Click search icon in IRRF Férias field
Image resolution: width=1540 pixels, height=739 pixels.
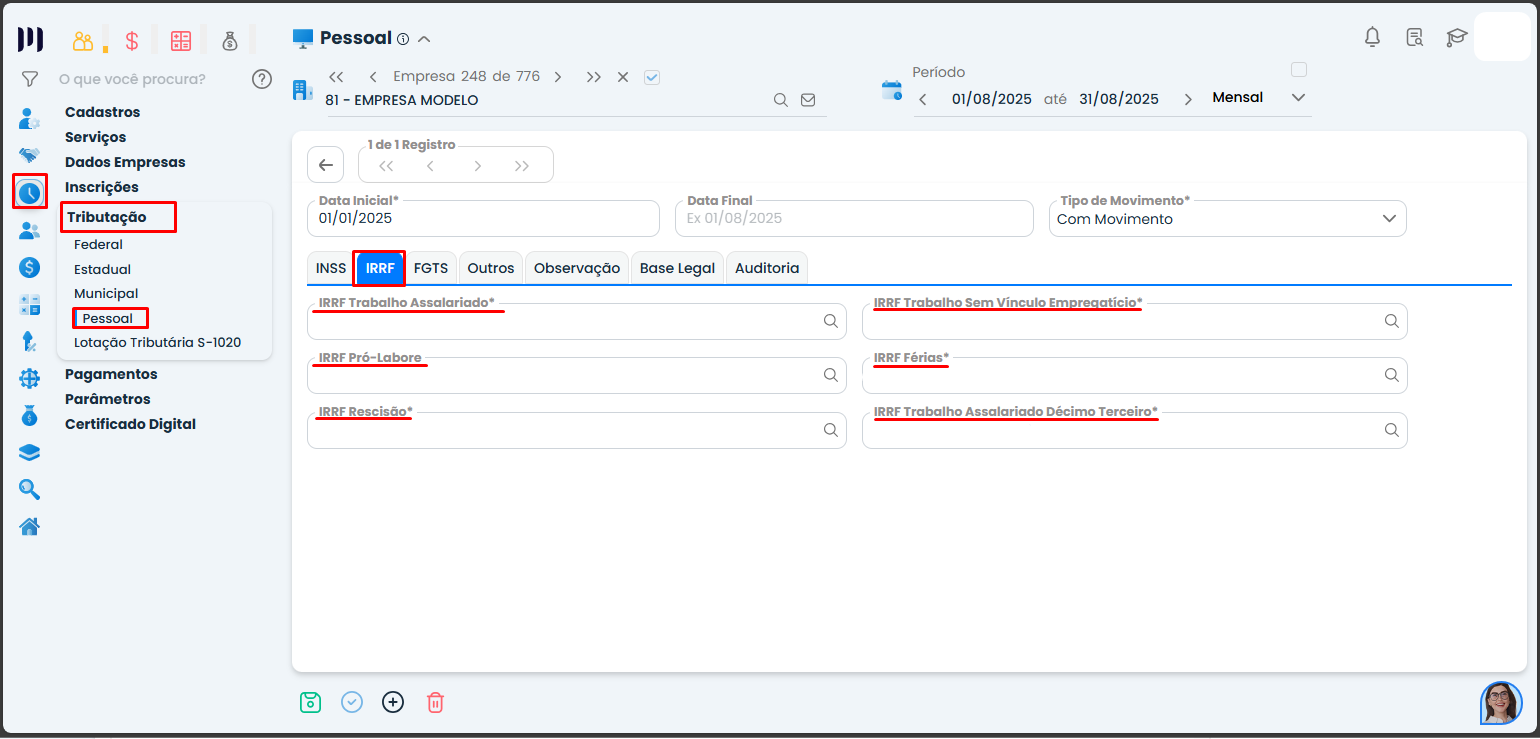click(x=1391, y=375)
